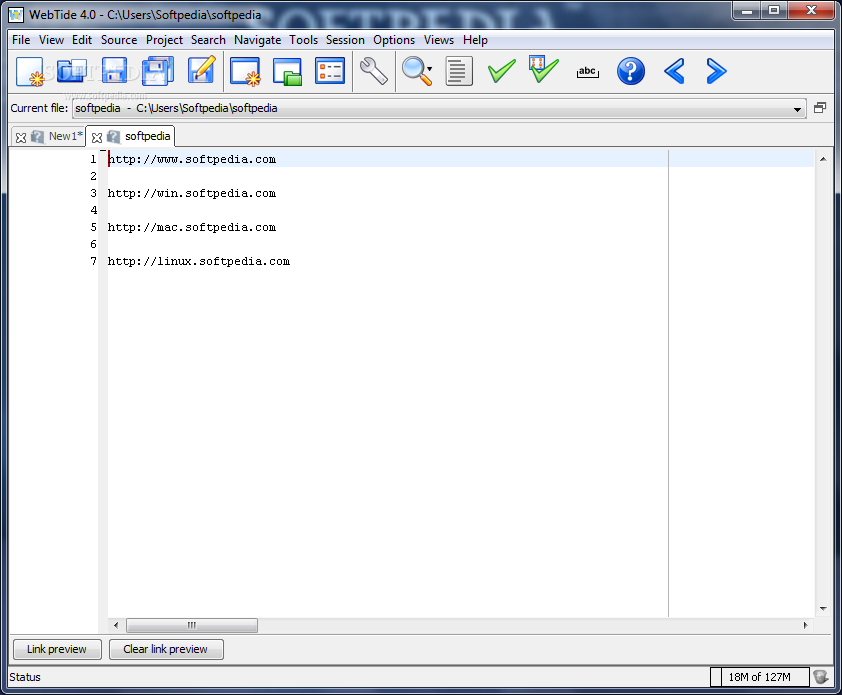Screen dimensions: 842x695
Task: Click the line http://mac.softpedia.com
Action: [192, 228]
